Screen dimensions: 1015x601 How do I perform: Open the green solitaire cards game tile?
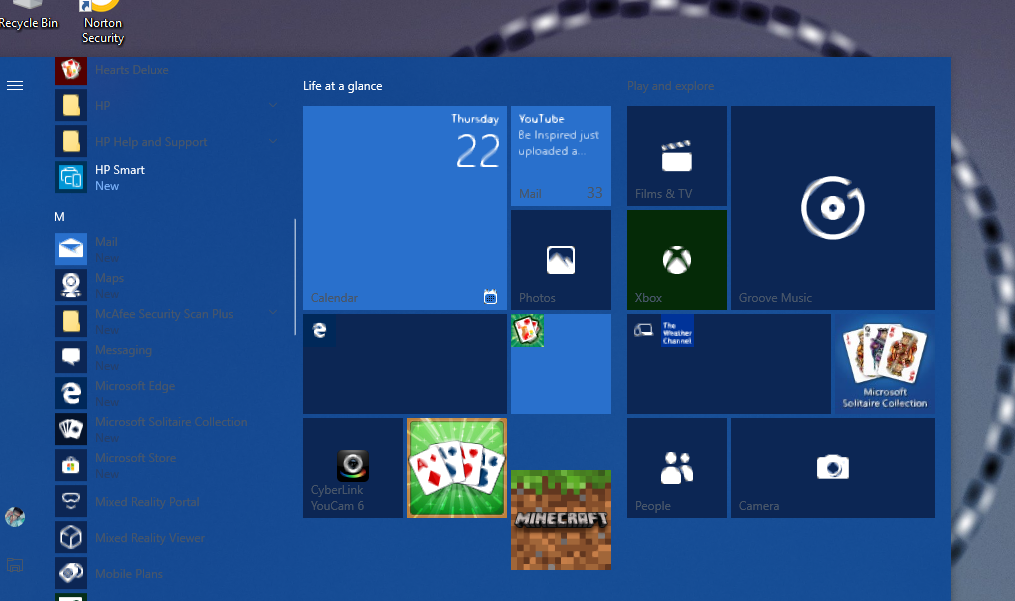click(x=457, y=468)
